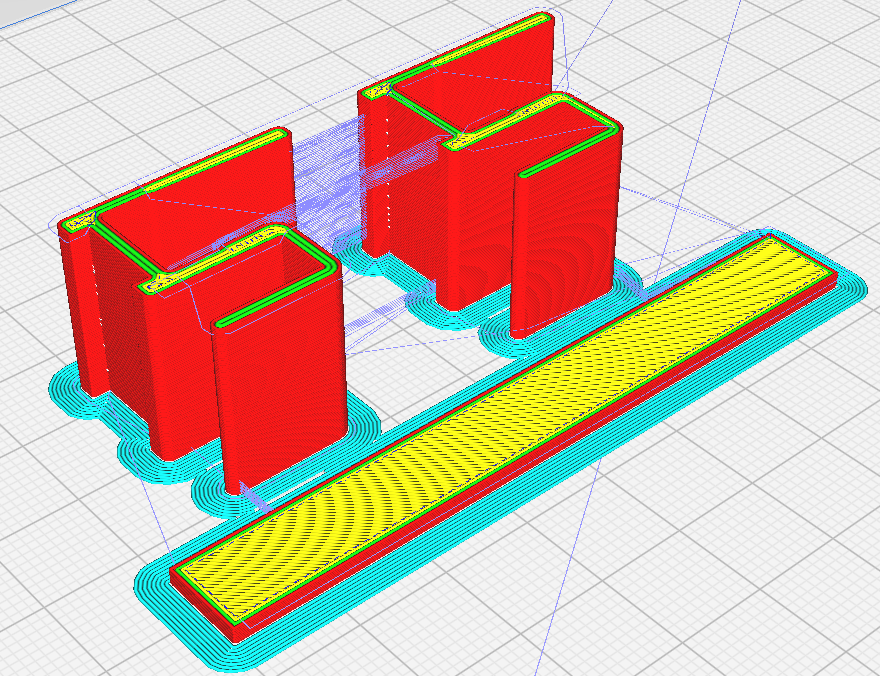This screenshot has width=880, height=676.
Task: Select the front-left tall red bracket model
Action: coord(204,310)
